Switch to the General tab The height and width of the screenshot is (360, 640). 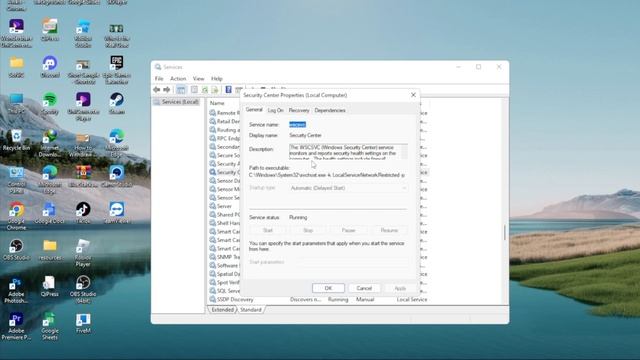click(x=254, y=110)
